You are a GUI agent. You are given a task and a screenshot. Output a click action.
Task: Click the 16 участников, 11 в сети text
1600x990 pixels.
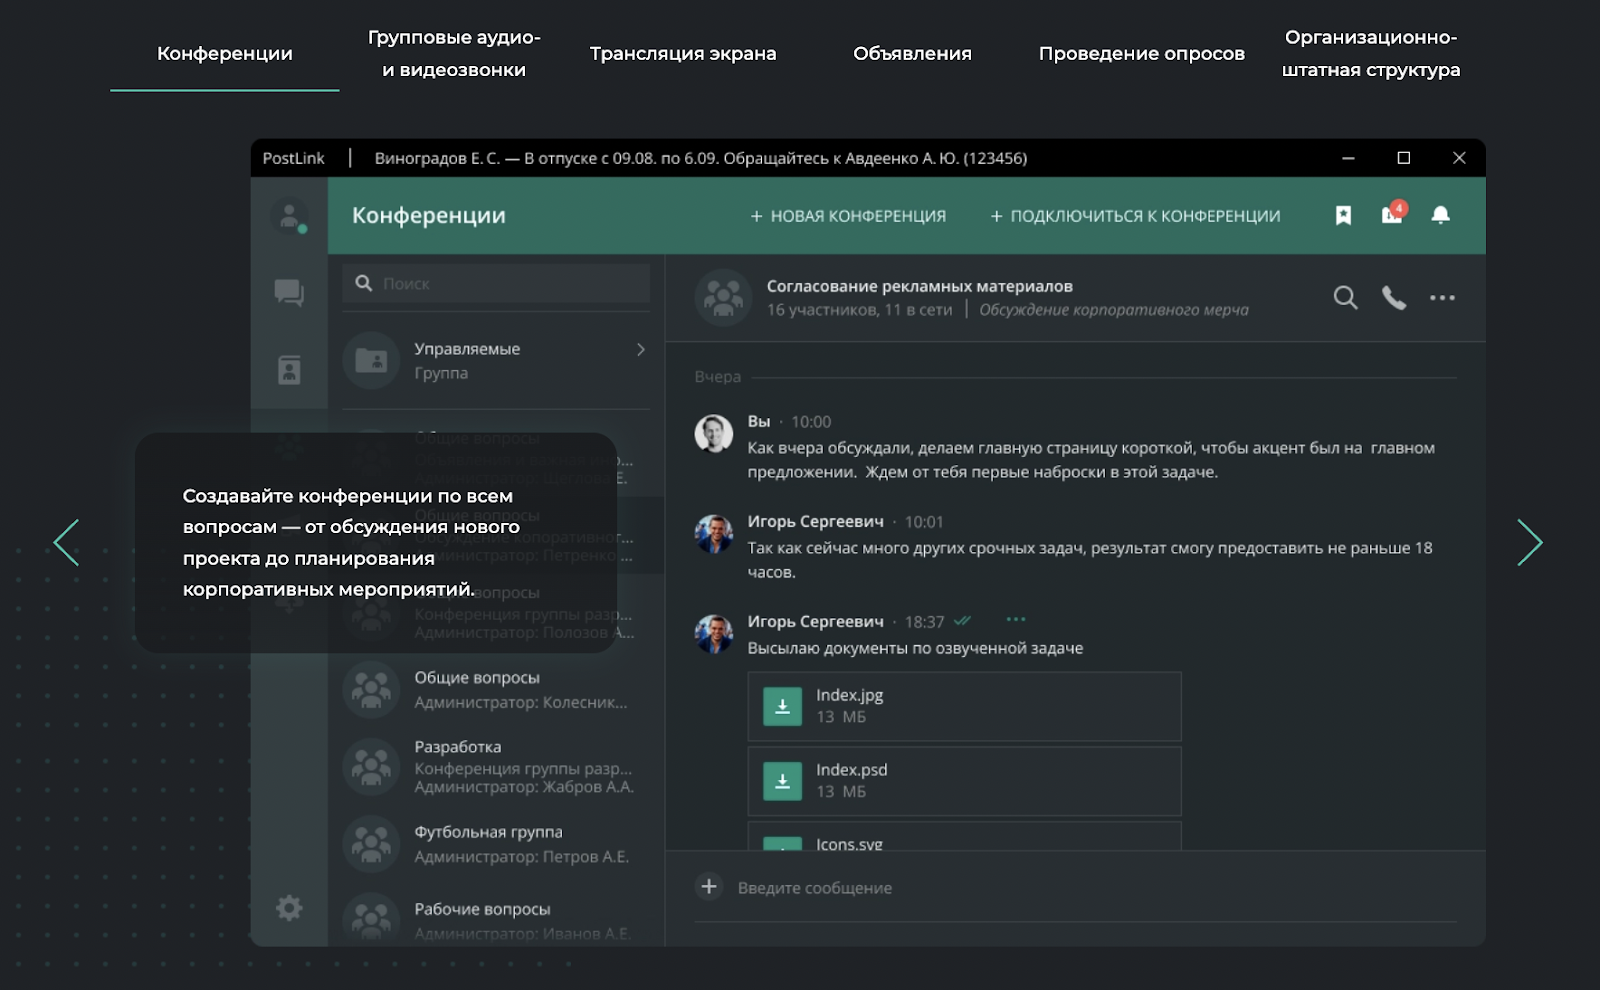point(860,310)
